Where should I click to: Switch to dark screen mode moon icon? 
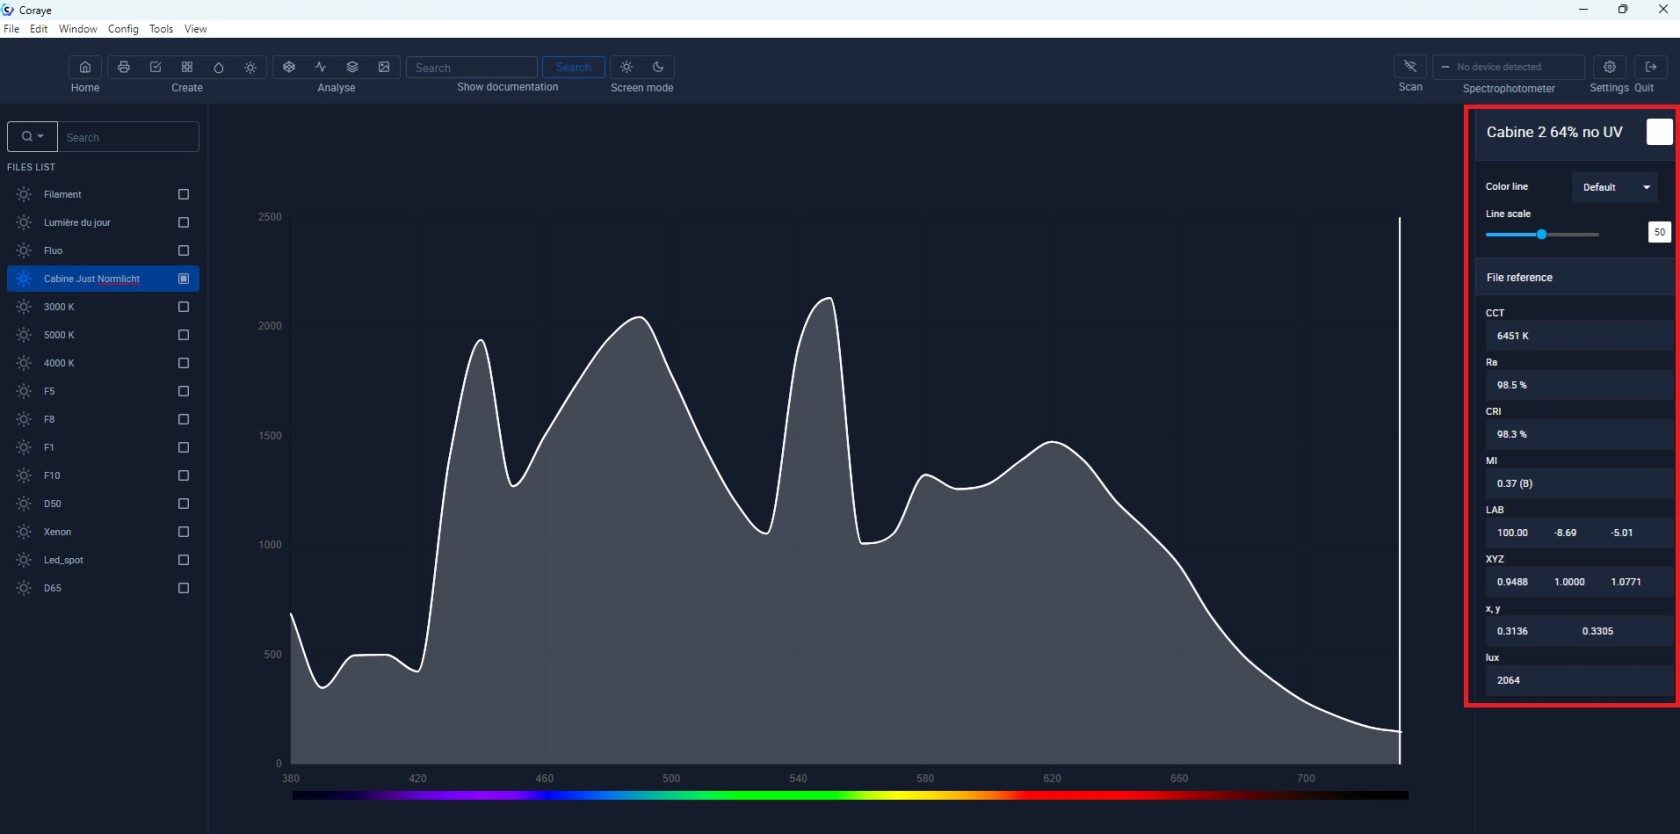click(x=658, y=67)
